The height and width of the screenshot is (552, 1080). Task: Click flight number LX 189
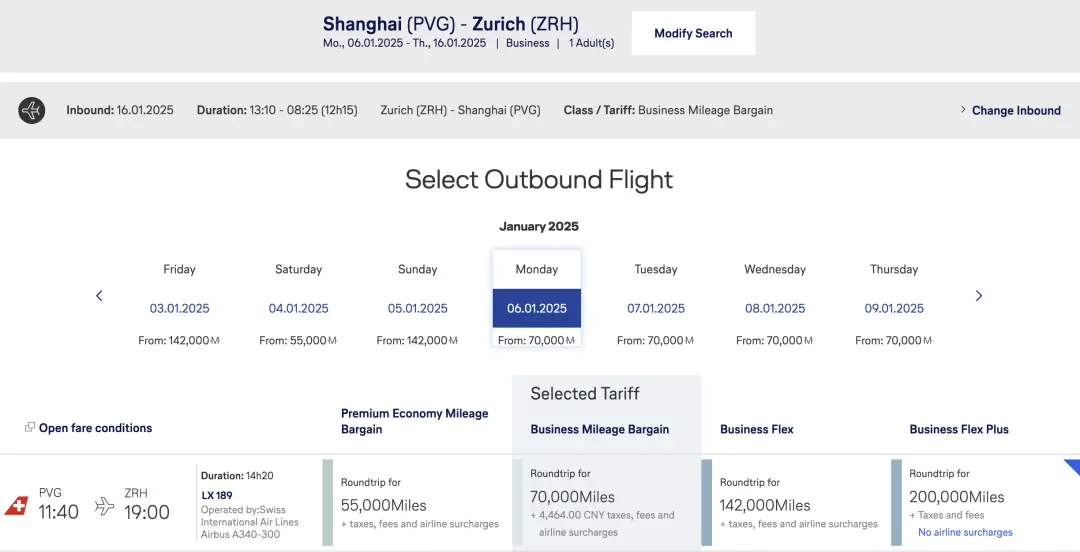pyautogui.click(x=216, y=495)
